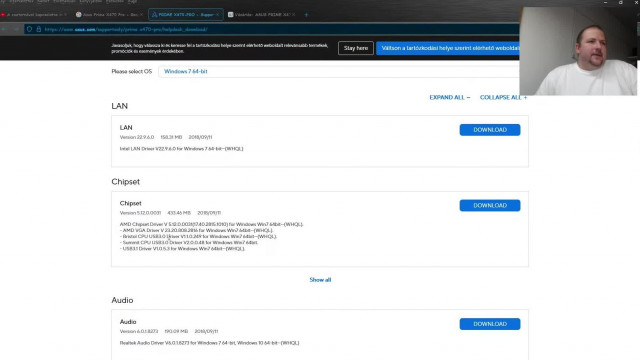640x360 pixels.
Task: Click the padlock site security icon
Action: point(39,29)
